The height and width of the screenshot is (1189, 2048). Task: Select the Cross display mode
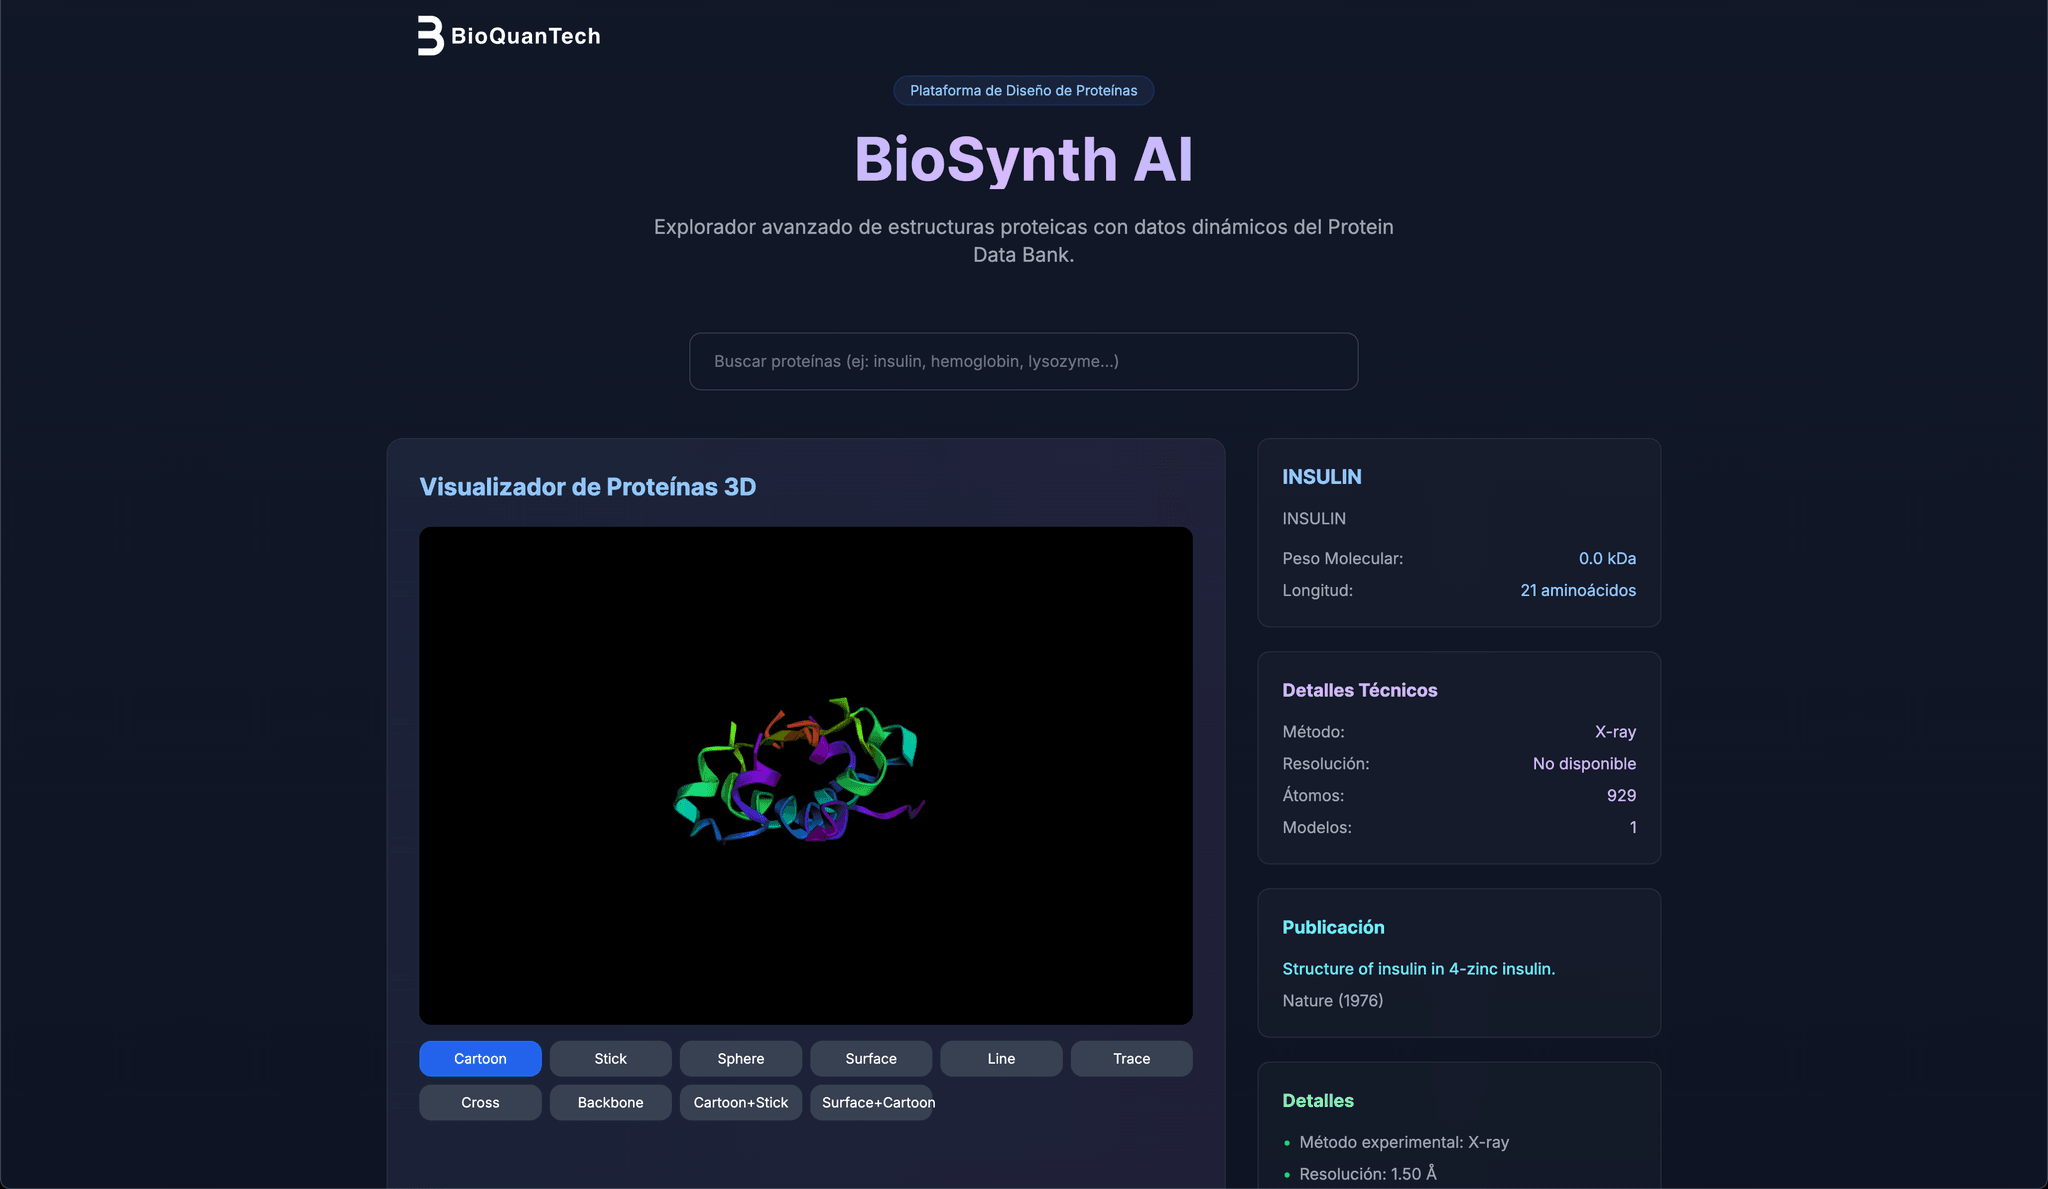[x=480, y=1102]
